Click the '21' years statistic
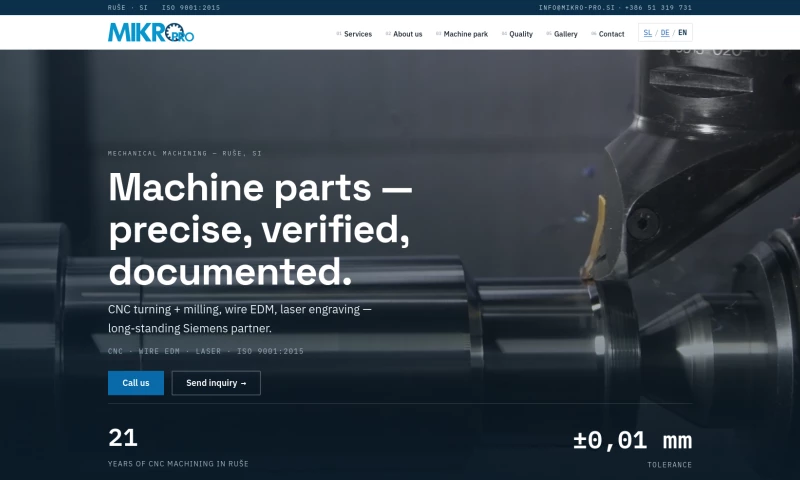 123,438
